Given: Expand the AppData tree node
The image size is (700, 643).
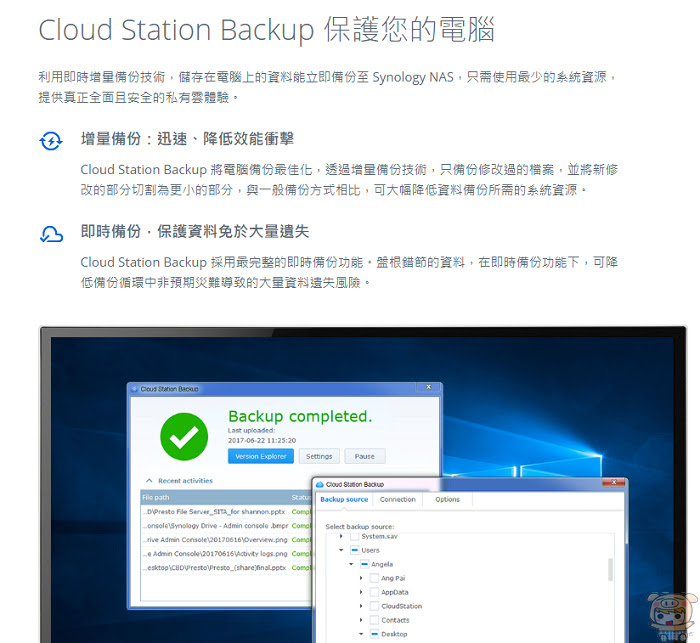Looking at the screenshot, I should click(x=361, y=592).
